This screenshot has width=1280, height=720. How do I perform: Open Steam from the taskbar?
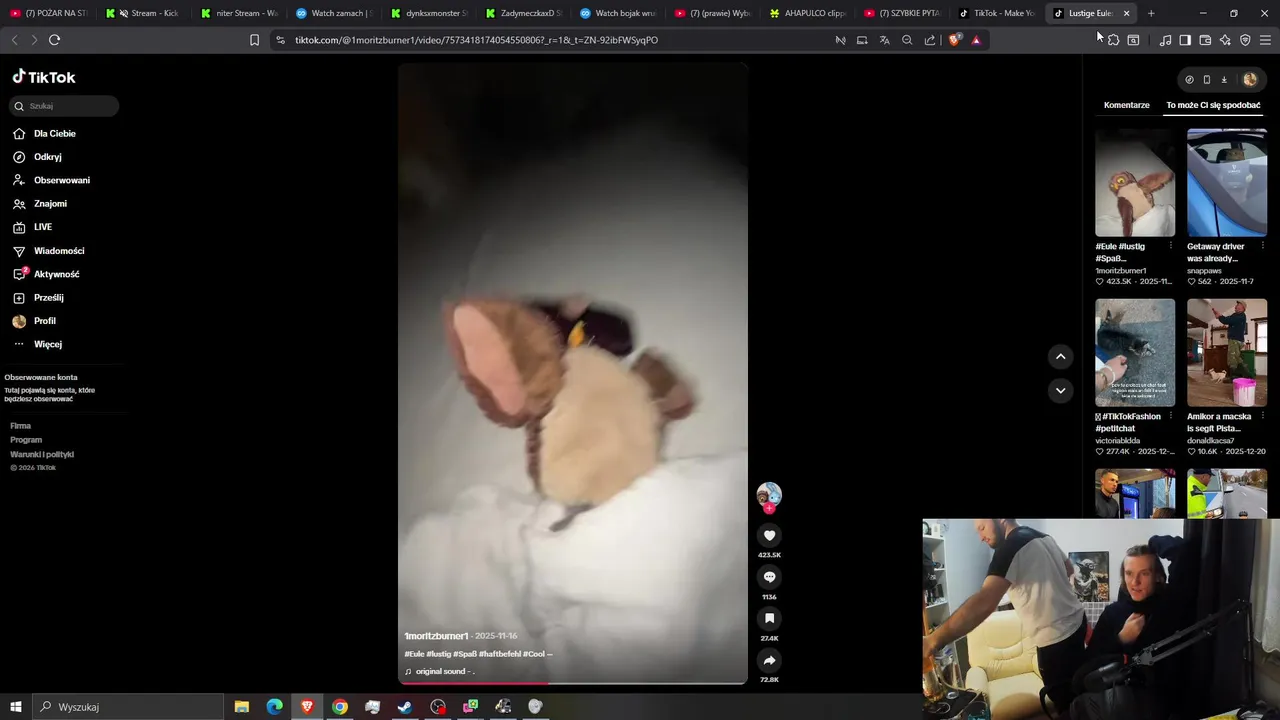pyautogui.click(x=405, y=707)
